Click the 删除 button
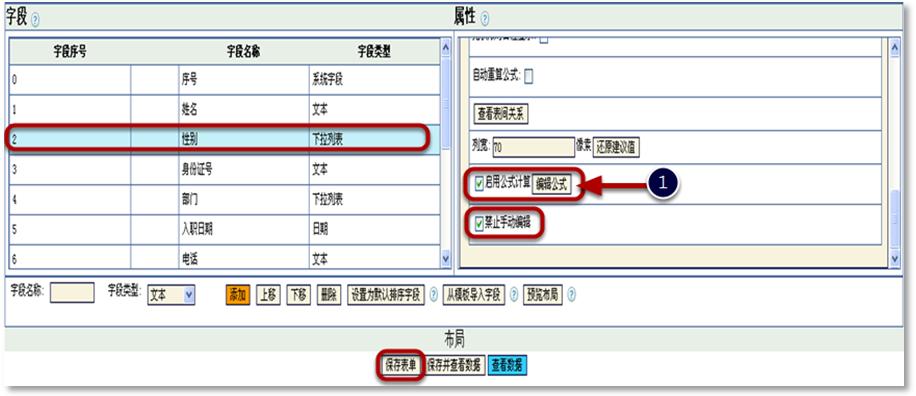916x396 pixels. pos(329,295)
